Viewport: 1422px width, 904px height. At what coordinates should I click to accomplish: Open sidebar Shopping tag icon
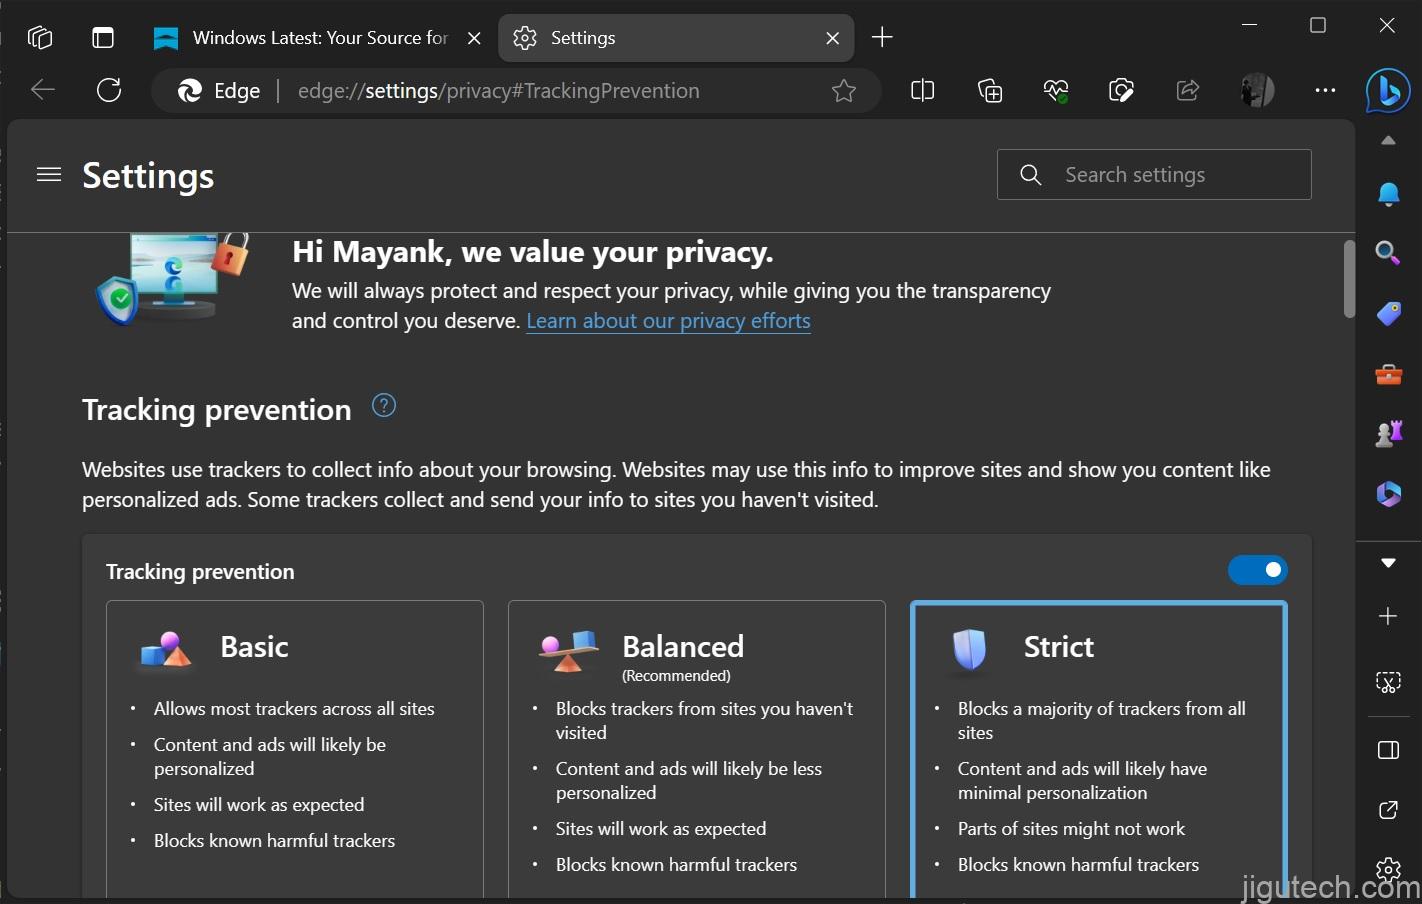pos(1388,314)
